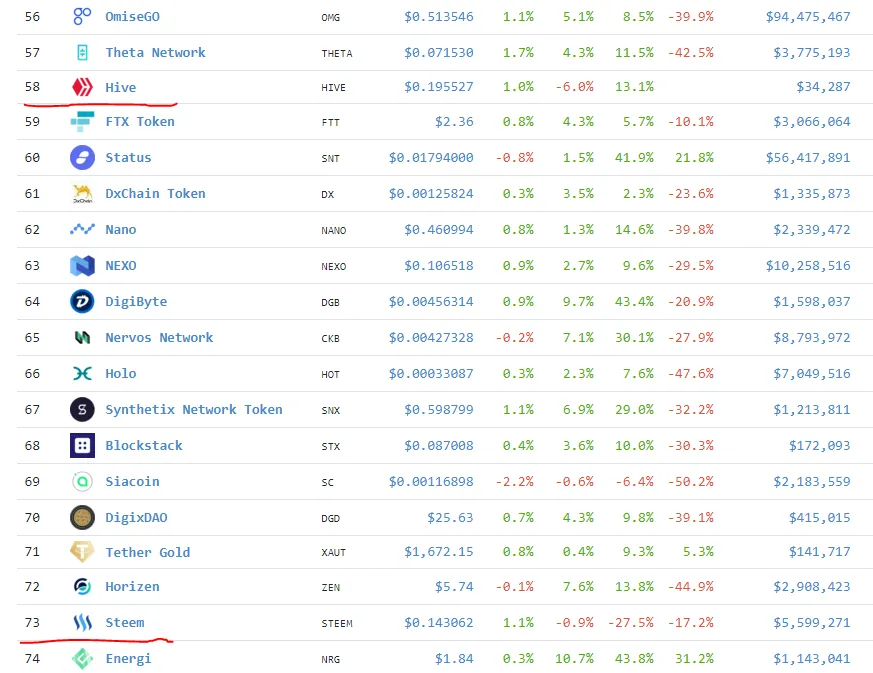This screenshot has height=673, width=873.
Task: Open the DigiByte coin link
Action: 136,302
